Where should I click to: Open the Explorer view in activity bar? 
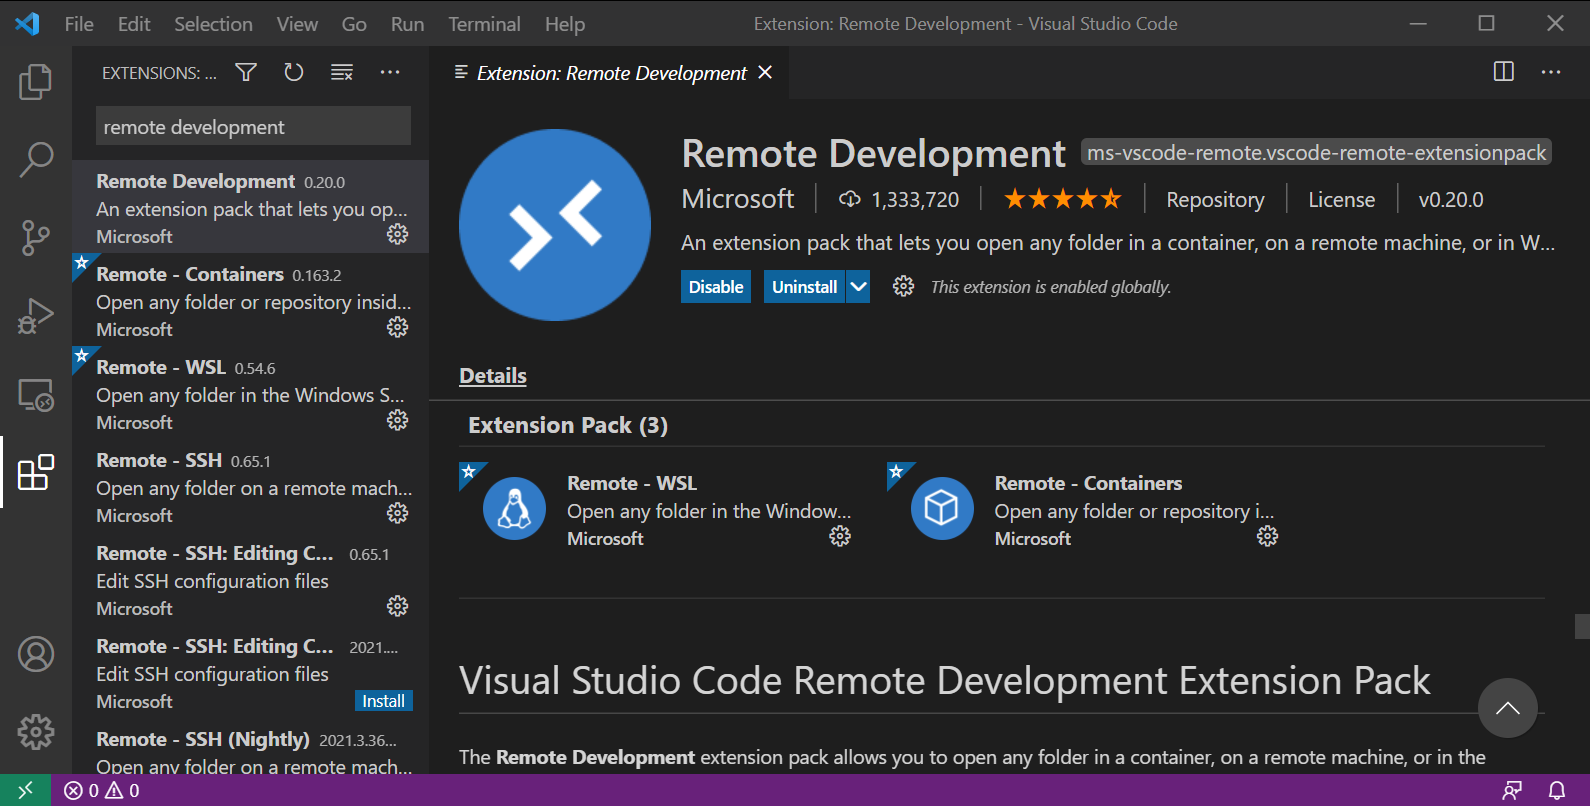35,82
